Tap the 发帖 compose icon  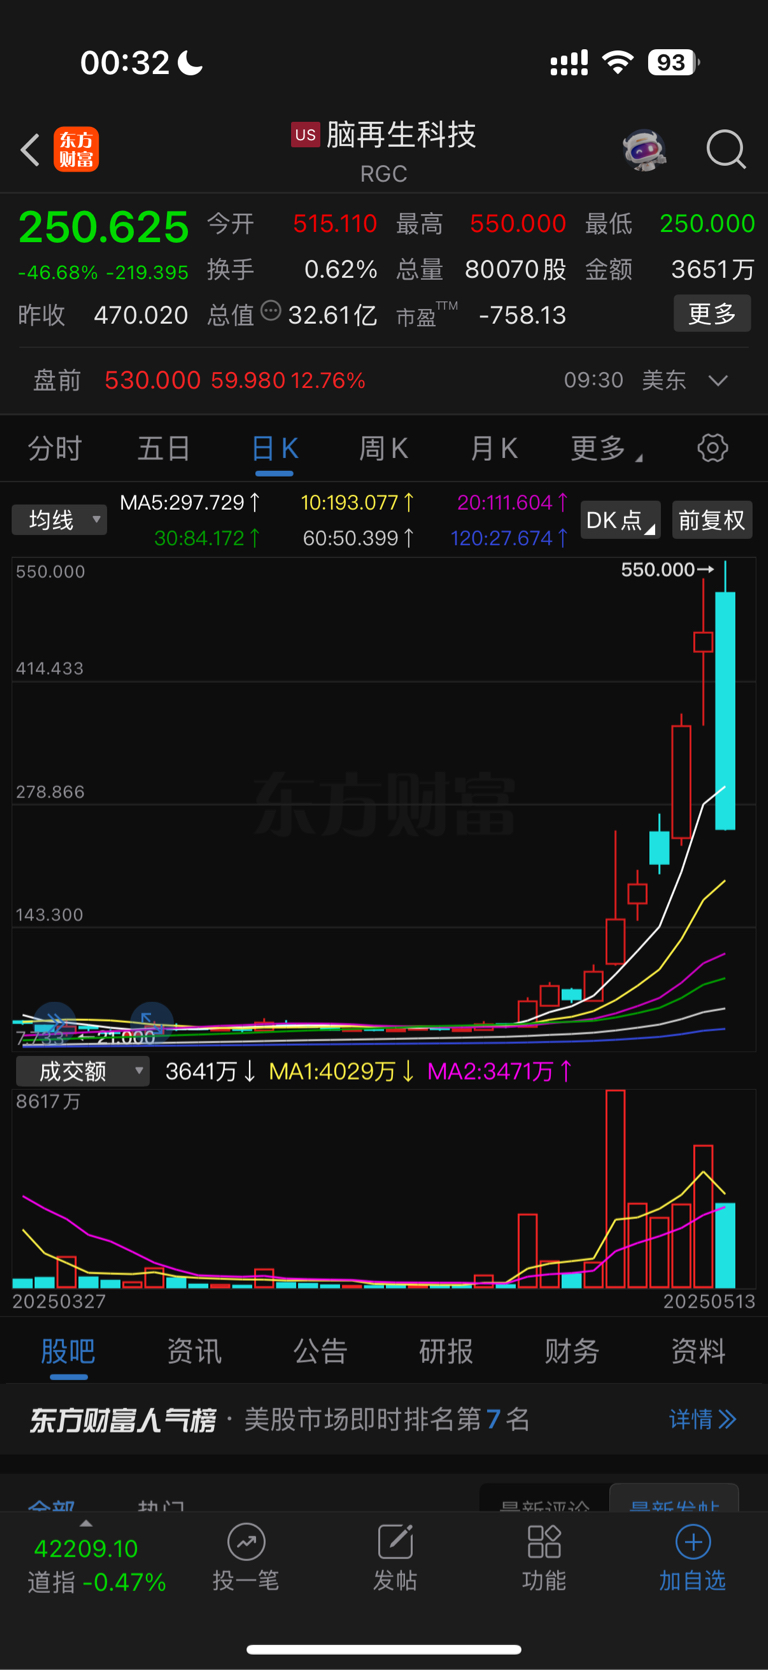395,1542
